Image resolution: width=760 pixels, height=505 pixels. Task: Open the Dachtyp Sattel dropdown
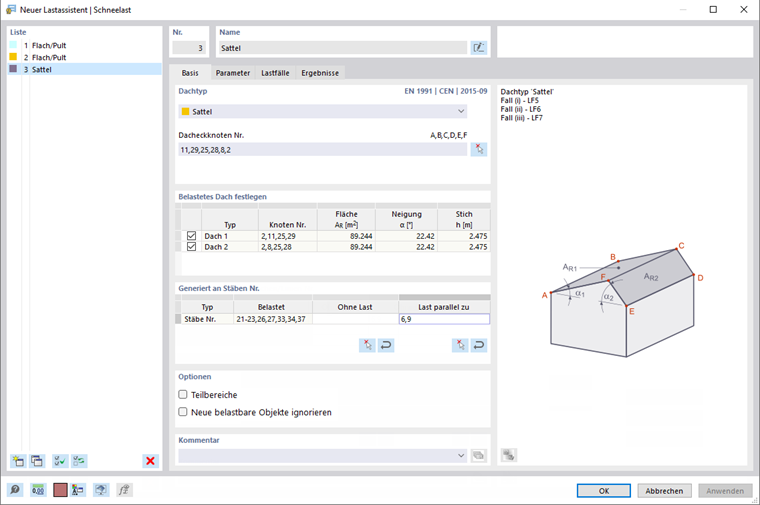click(x=323, y=111)
